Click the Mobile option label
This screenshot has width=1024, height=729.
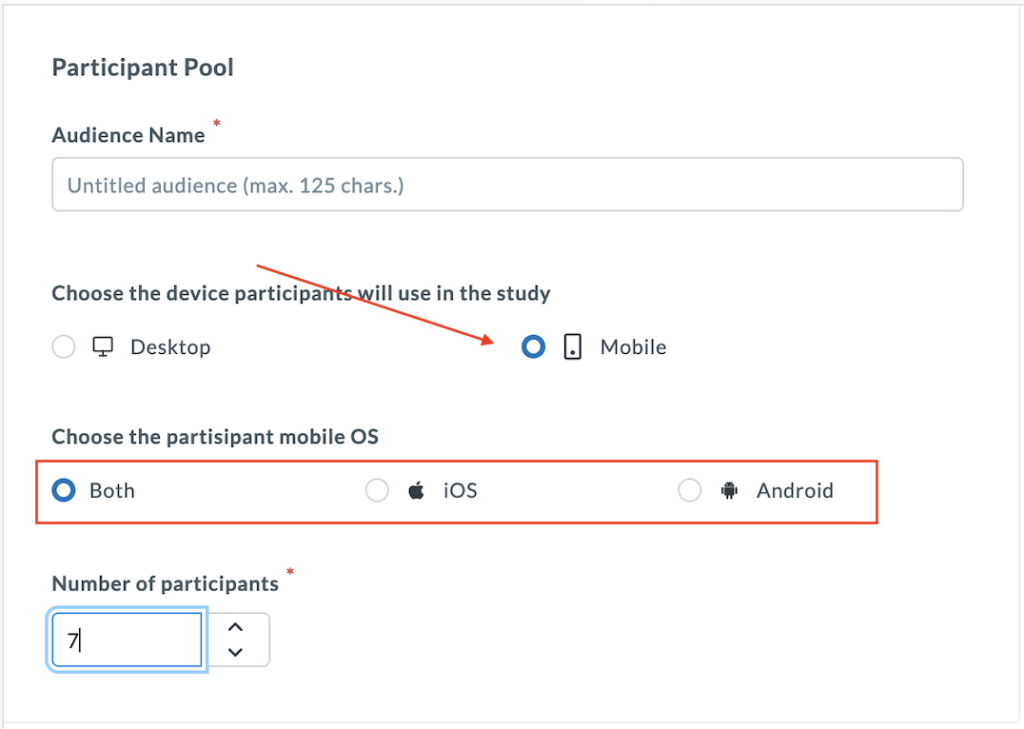[633, 347]
